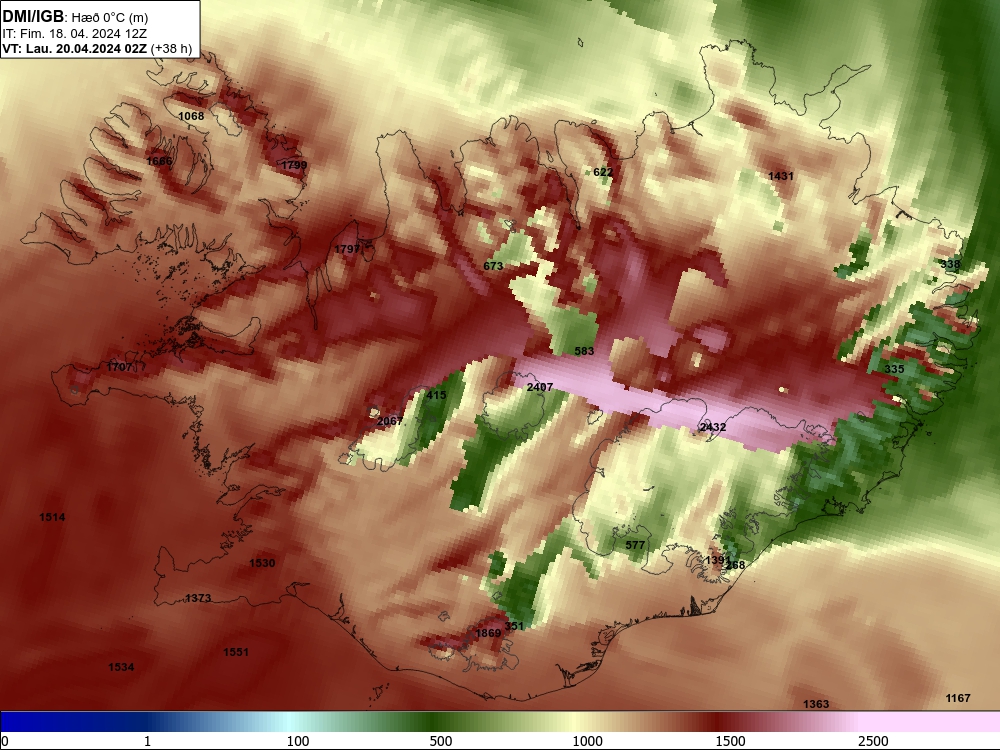Click the 1869 map value
Viewport: 1000px width, 750px height.
489,633
